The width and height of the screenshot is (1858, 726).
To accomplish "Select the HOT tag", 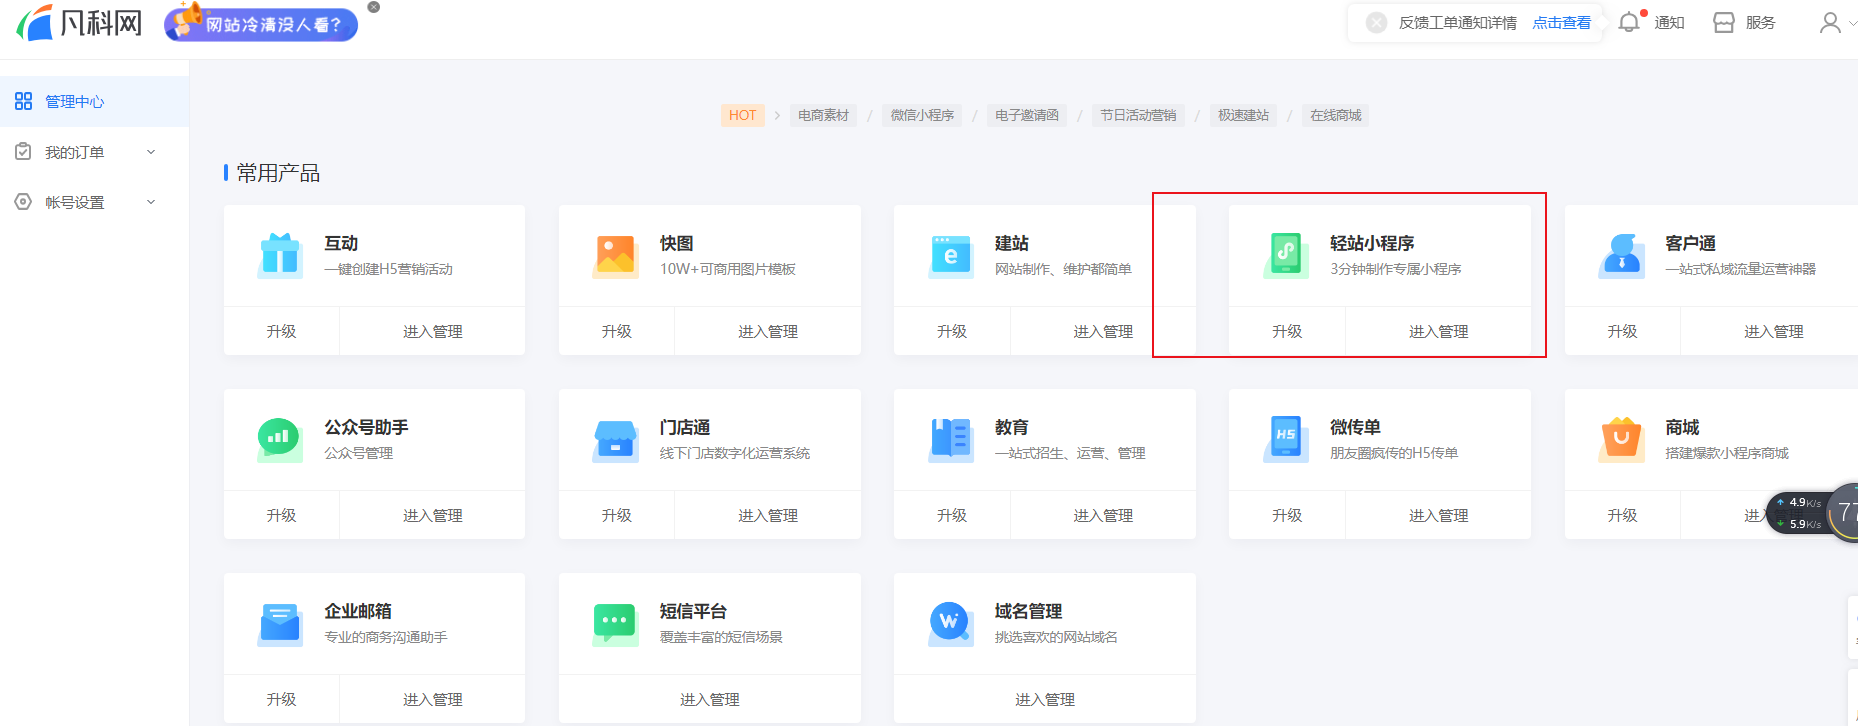I will coord(742,115).
